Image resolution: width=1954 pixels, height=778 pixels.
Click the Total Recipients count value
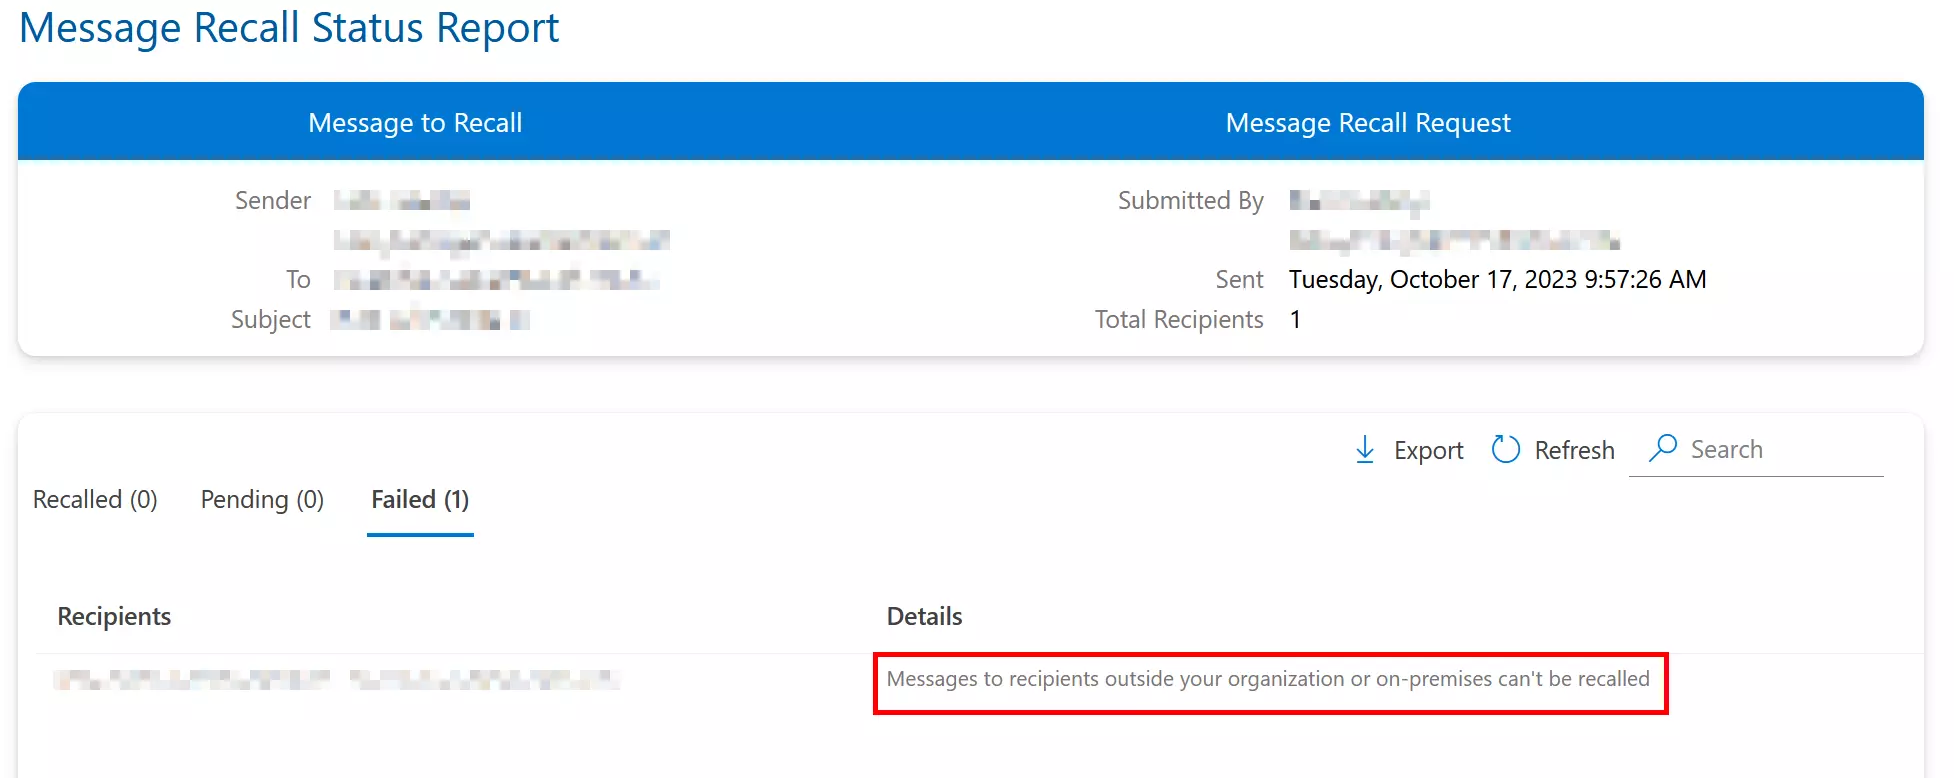(x=1295, y=320)
